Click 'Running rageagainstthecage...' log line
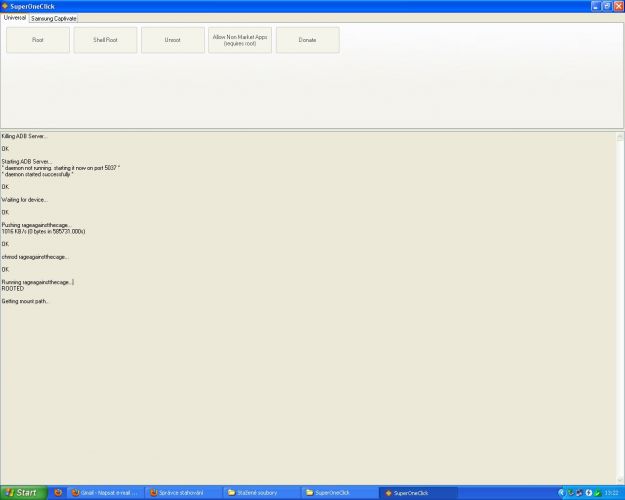 point(37,282)
